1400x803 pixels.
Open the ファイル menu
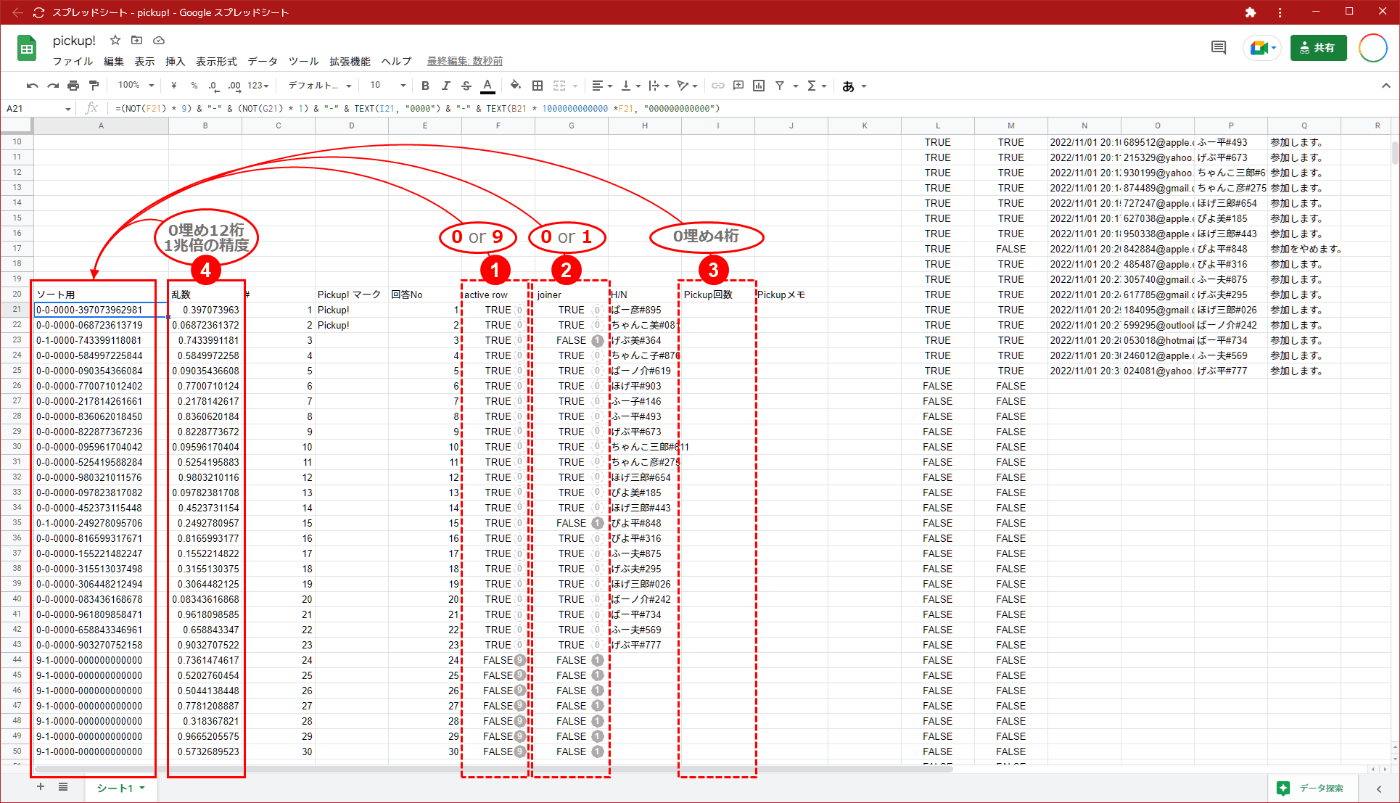(x=72, y=61)
